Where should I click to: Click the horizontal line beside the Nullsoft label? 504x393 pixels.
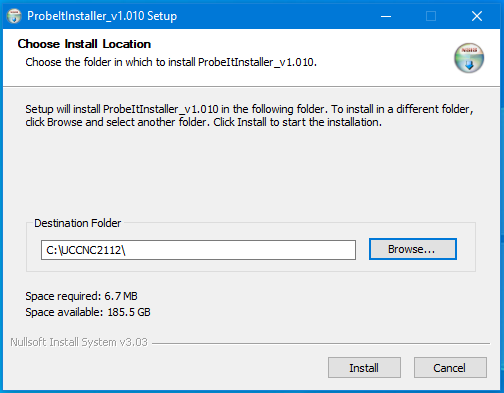pos(321,343)
